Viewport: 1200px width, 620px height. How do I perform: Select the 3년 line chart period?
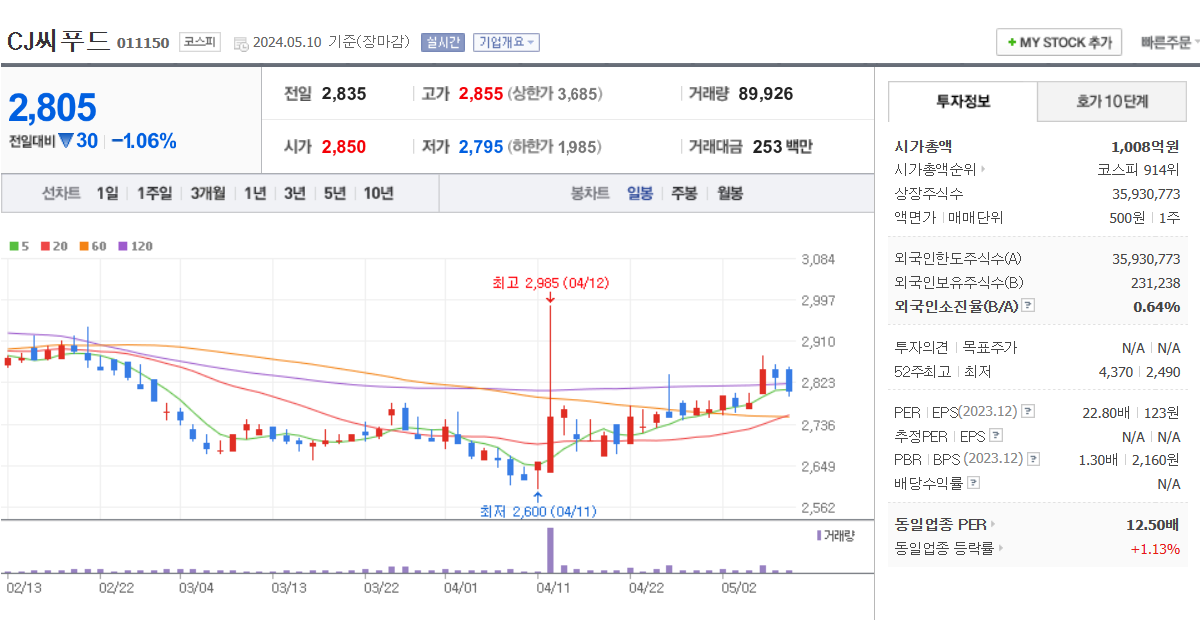click(x=295, y=194)
